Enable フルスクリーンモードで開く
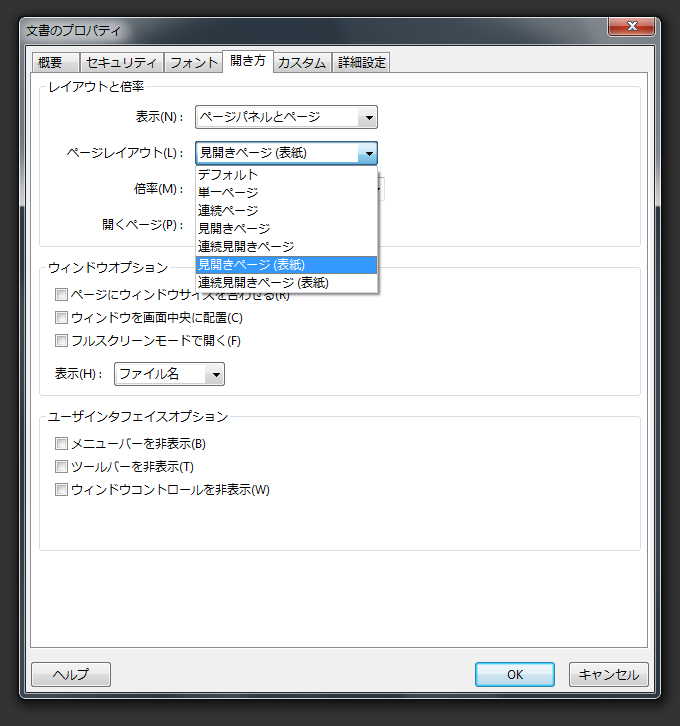This screenshot has width=680, height=726. (61, 341)
